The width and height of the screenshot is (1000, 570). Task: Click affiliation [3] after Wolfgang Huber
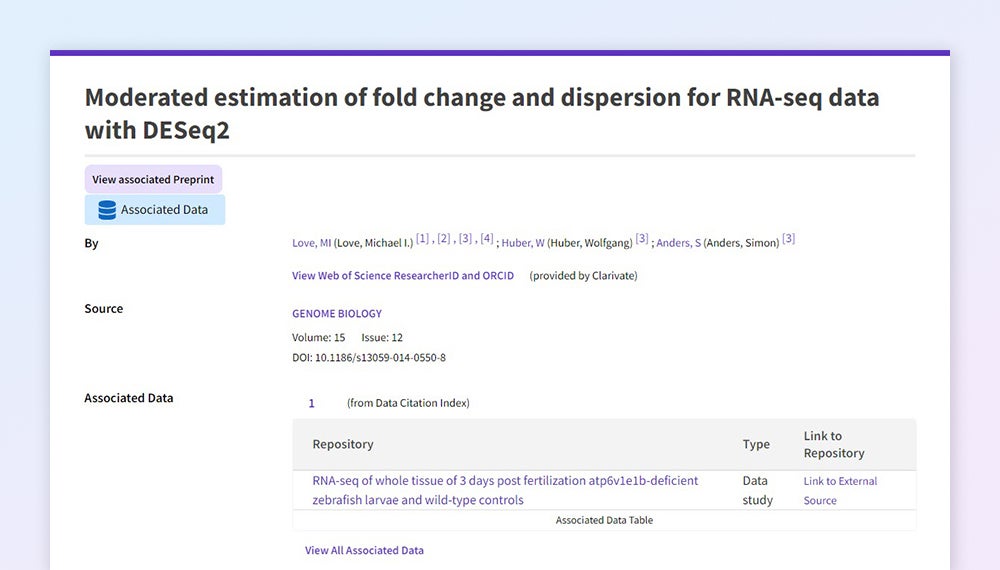click(x=642, y=239)
